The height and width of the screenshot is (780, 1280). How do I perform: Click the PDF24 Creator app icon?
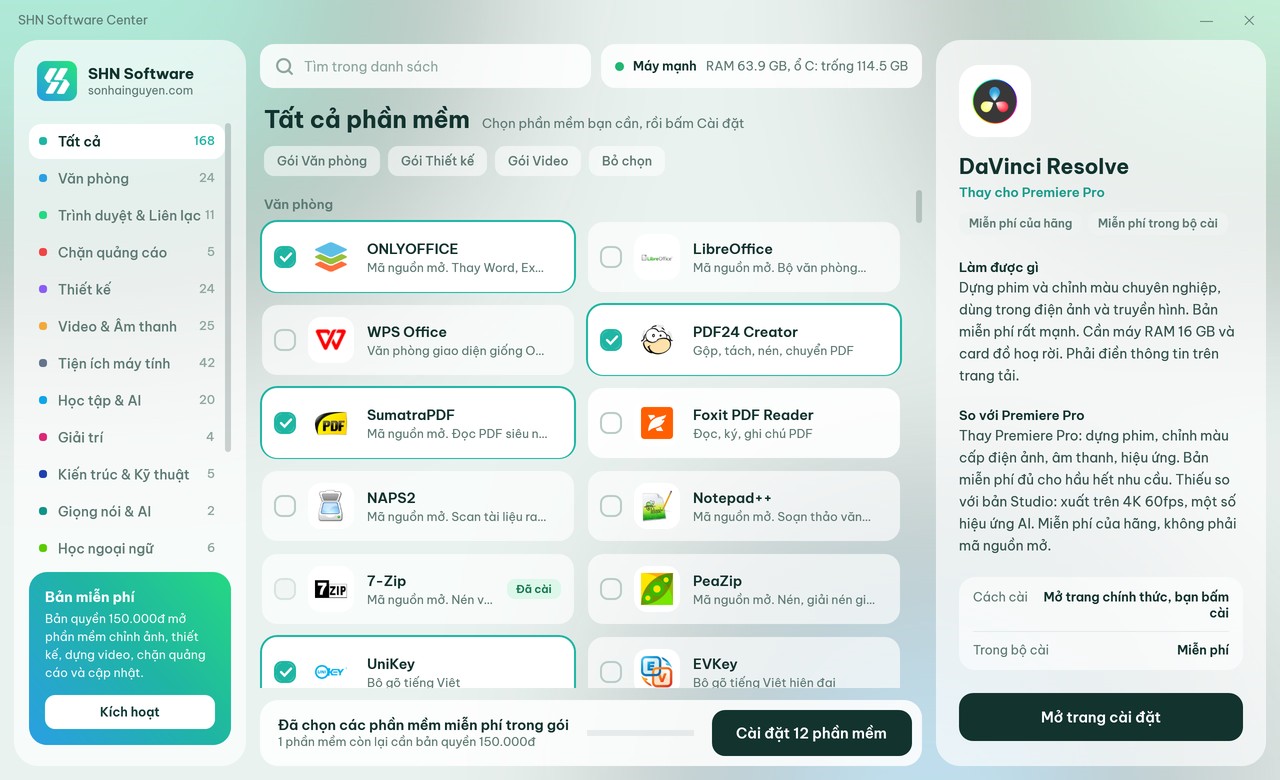657,340
